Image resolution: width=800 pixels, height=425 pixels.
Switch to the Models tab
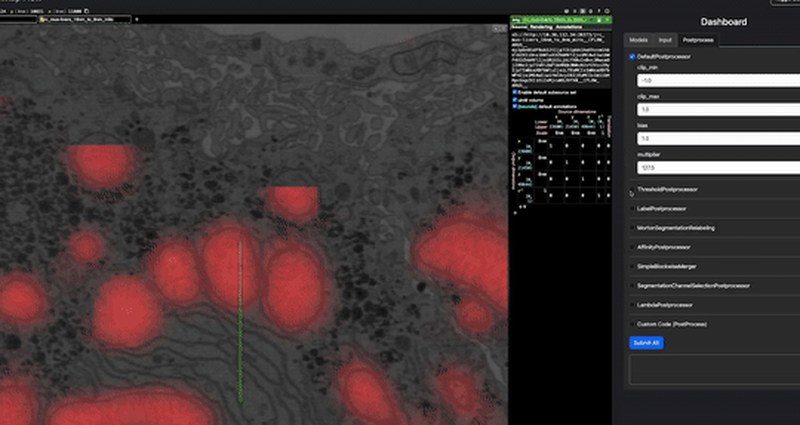point(638,40)
